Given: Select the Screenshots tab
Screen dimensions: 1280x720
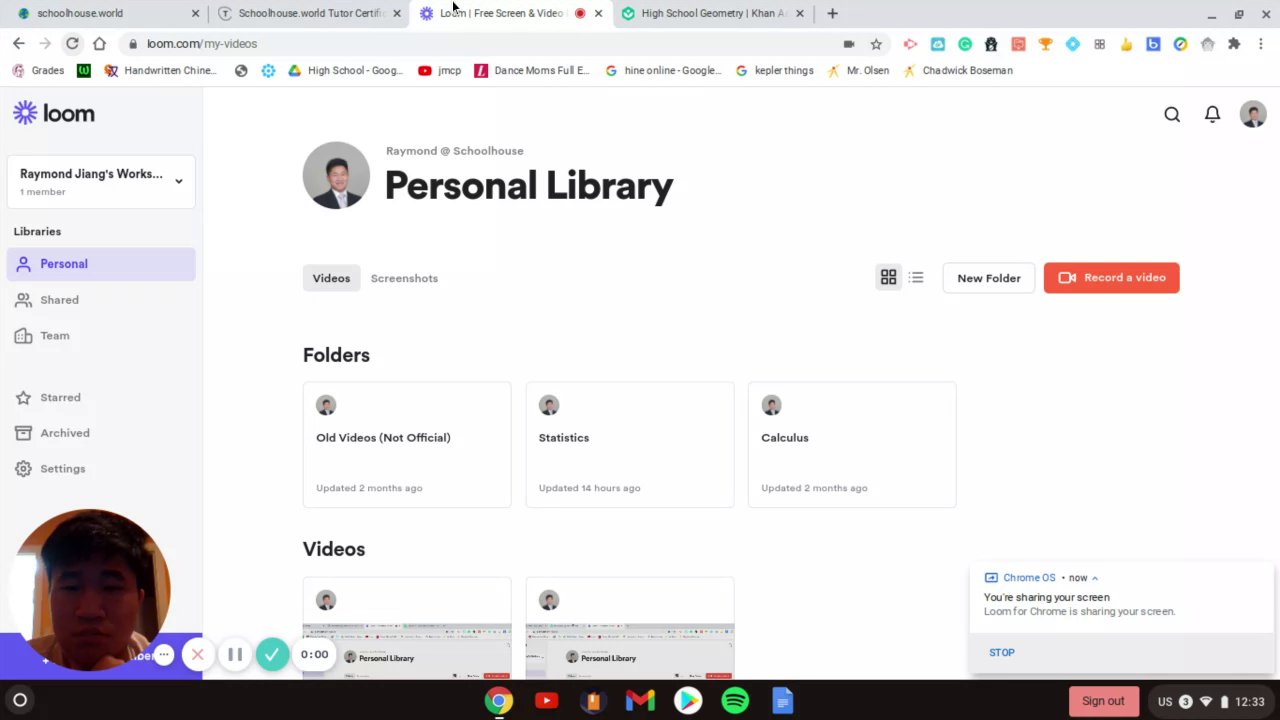Looking at the screenshot, I should coord(404,278).
